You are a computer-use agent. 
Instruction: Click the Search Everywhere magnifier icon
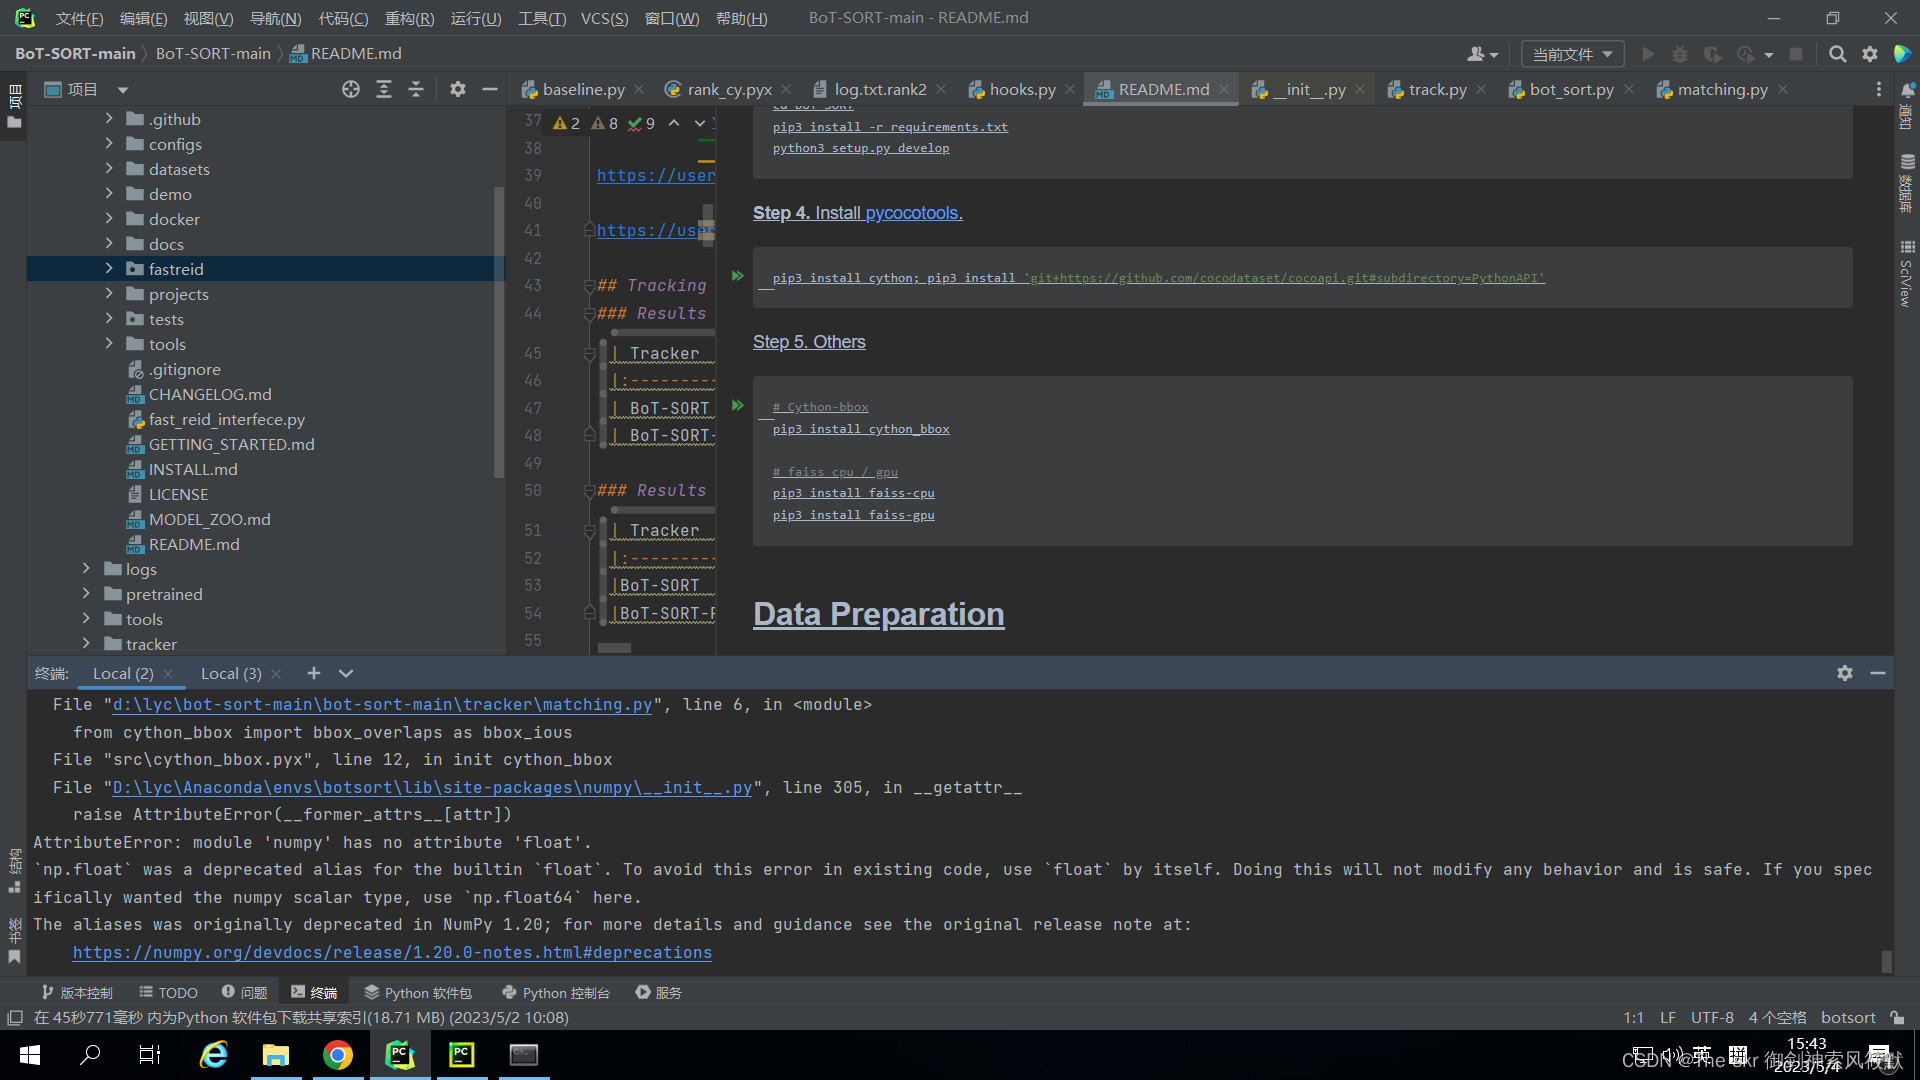click(x=1837, y=54)
